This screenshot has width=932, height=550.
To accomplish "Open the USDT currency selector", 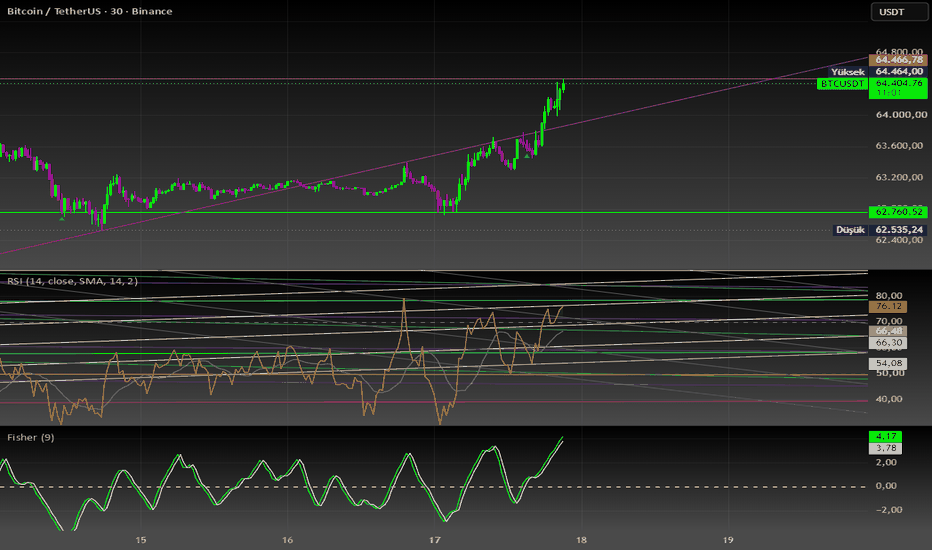I will [898, 12].
